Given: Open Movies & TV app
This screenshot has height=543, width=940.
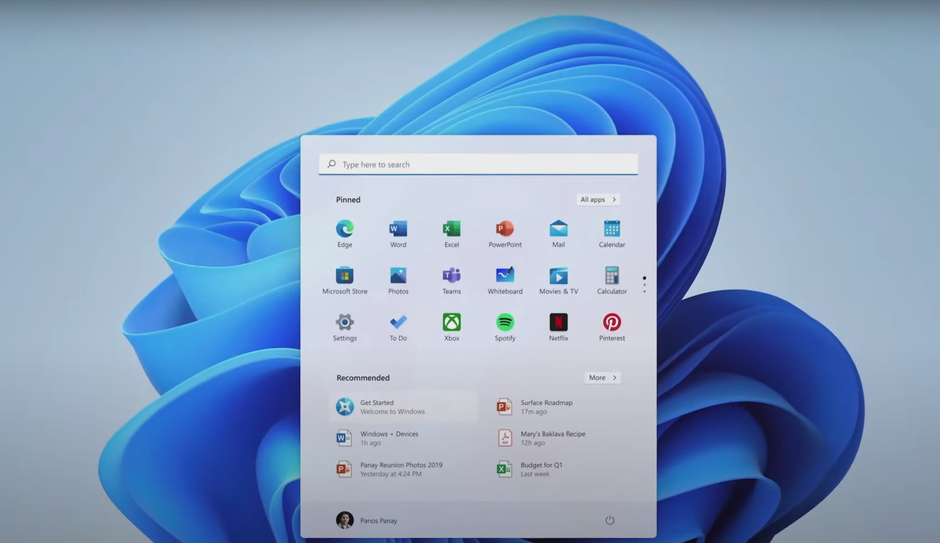Looking at the screenshot, I should pos(558,276).
